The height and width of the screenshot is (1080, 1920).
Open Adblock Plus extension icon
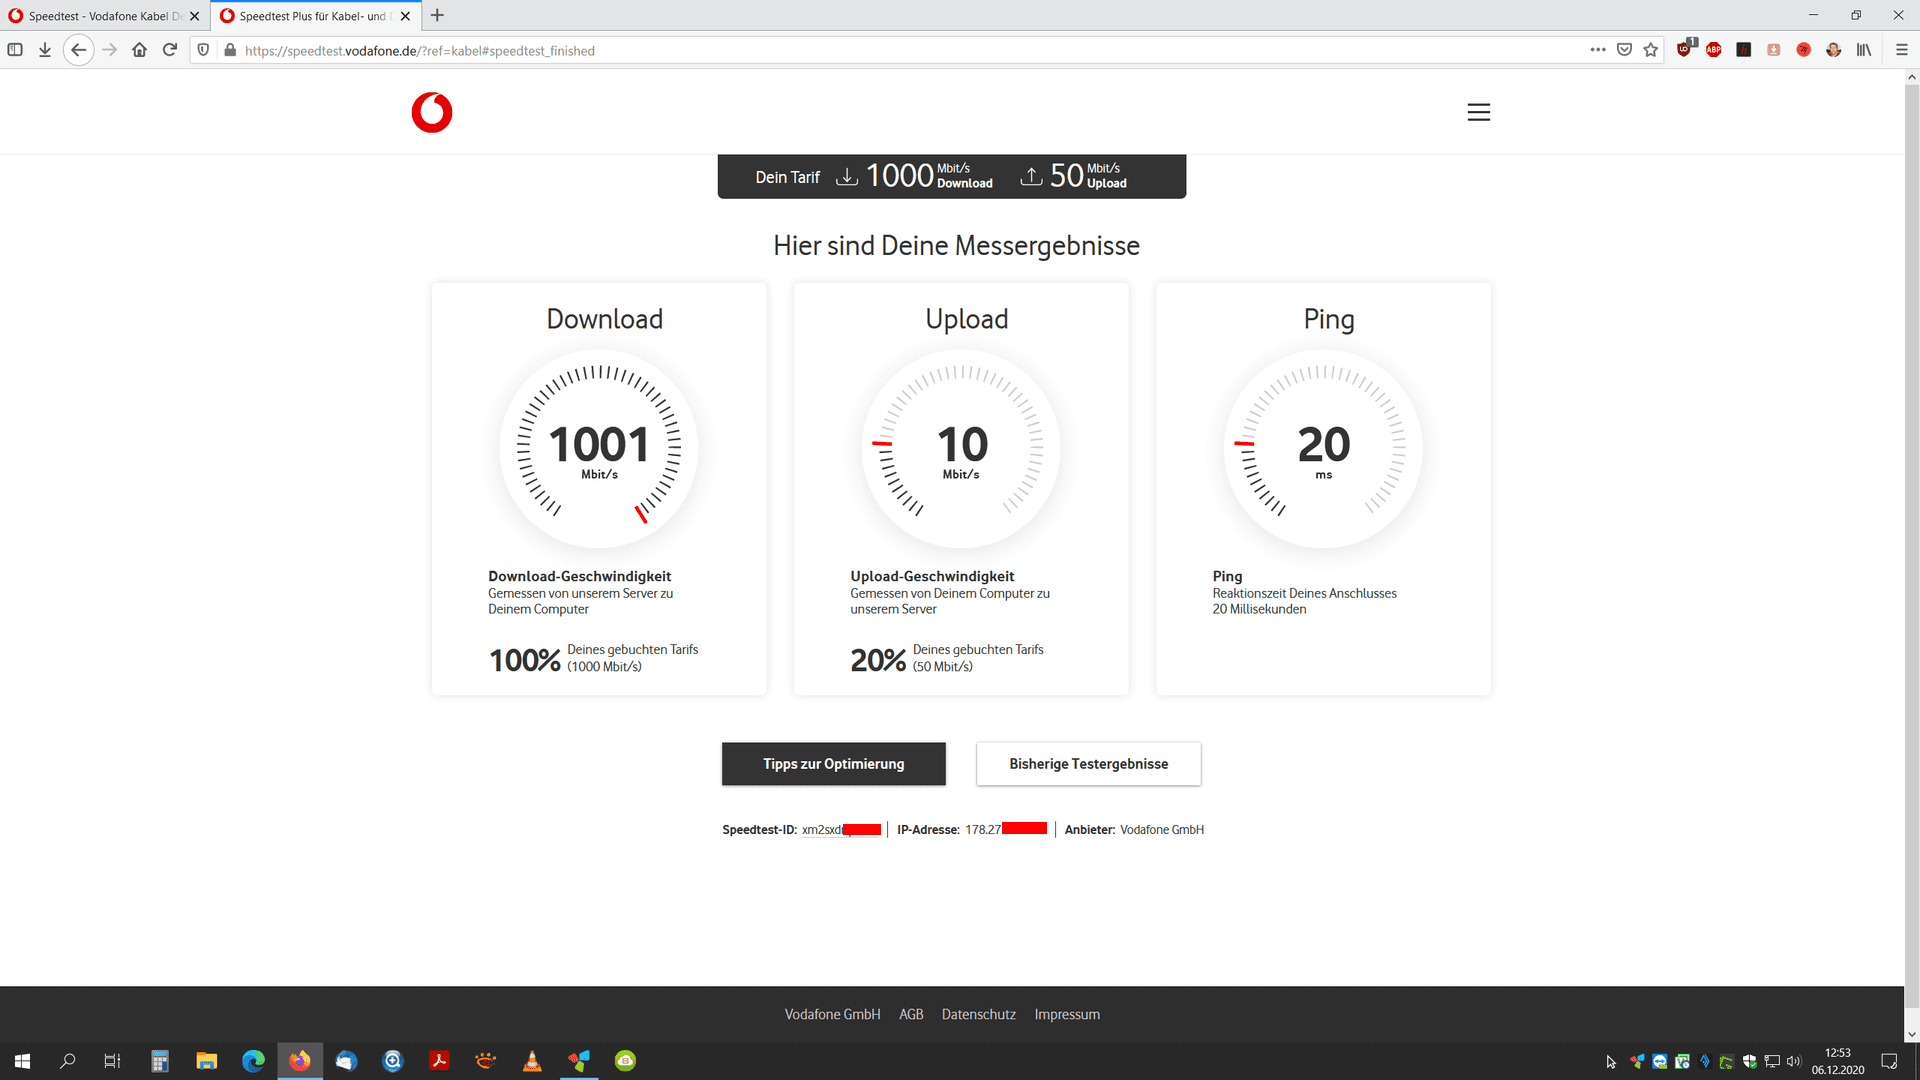(x=1714, y=50)
